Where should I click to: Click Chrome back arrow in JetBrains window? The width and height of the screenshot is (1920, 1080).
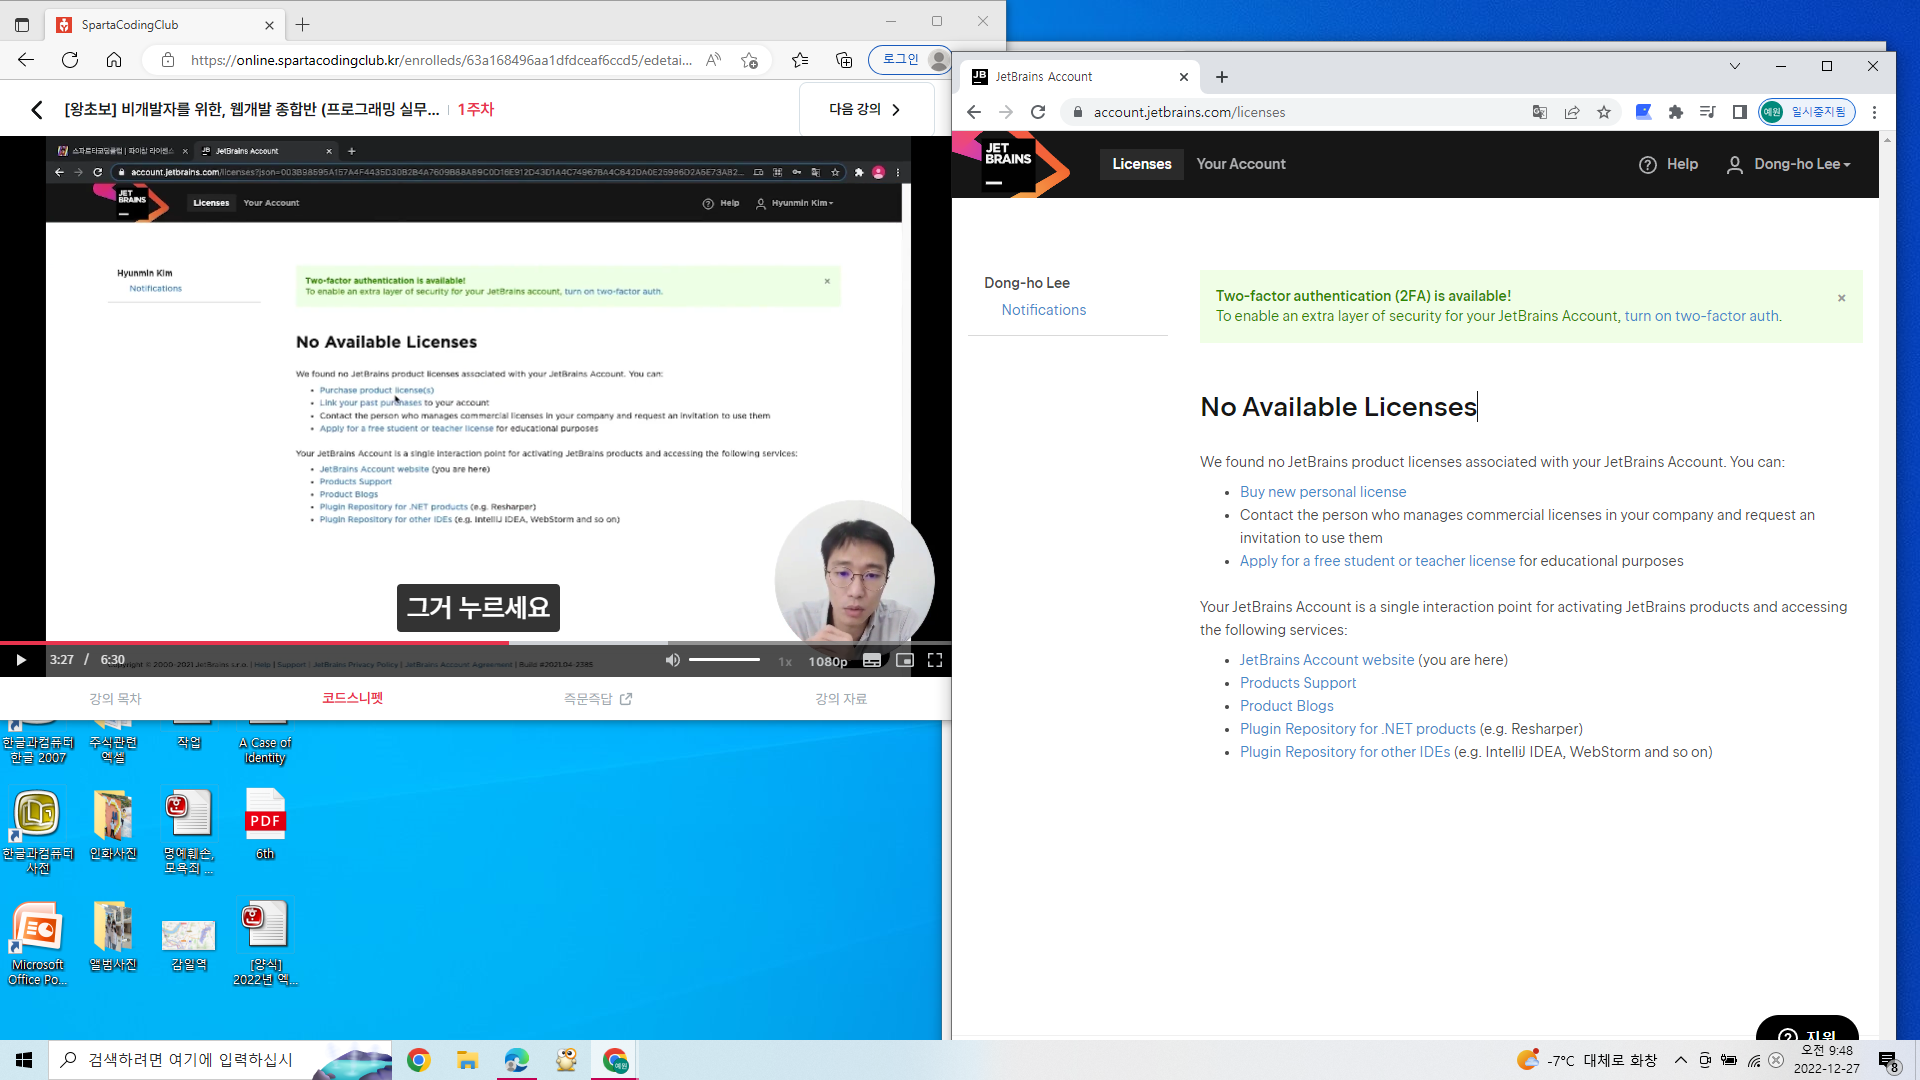coord(974,112)
